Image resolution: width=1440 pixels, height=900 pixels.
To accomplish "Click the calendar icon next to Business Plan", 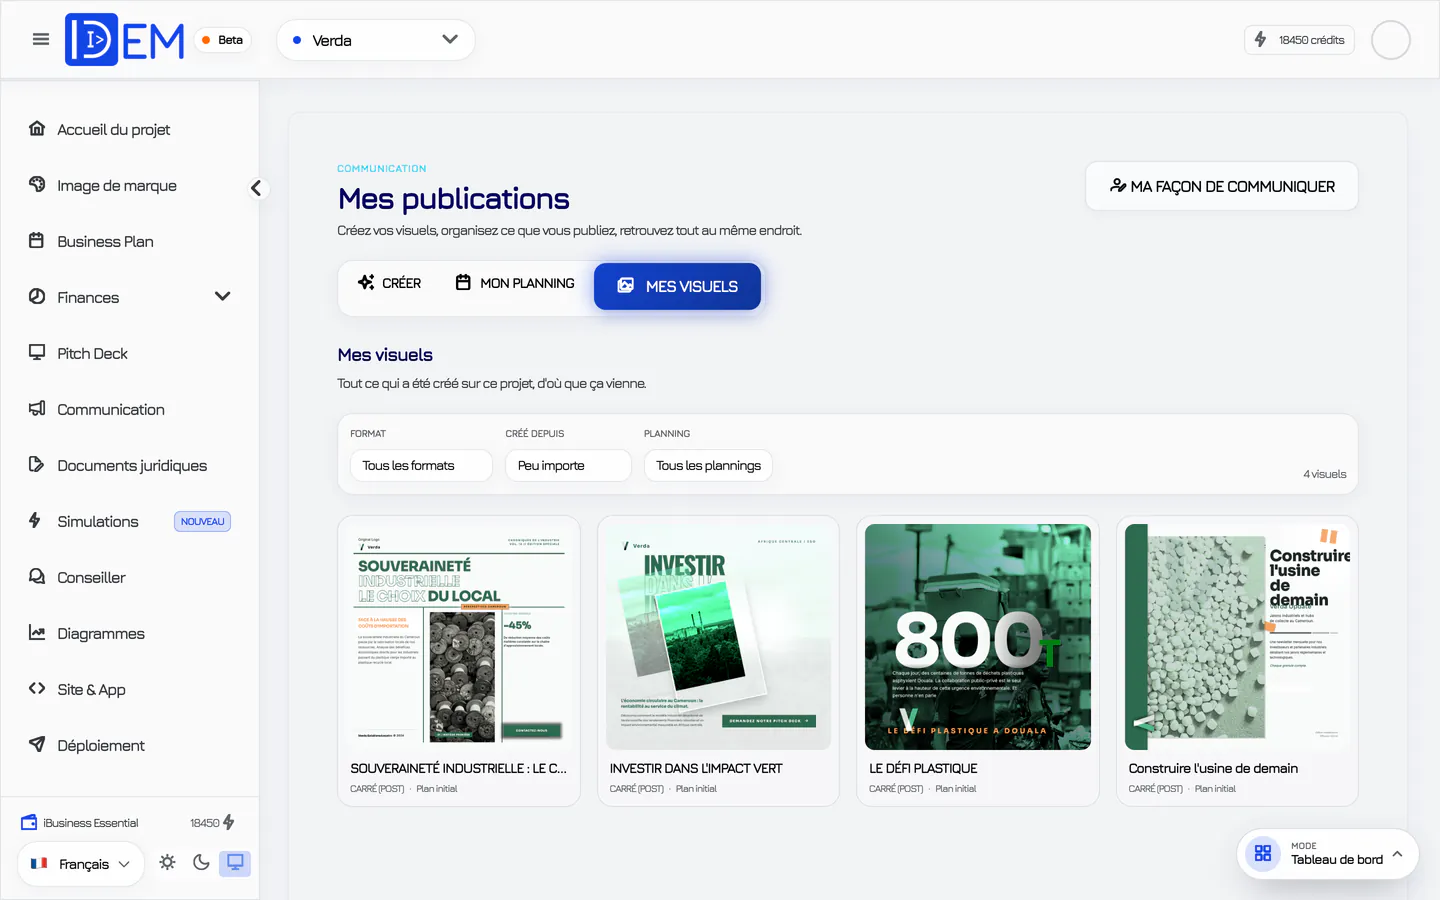I will [x=37, y=240].
